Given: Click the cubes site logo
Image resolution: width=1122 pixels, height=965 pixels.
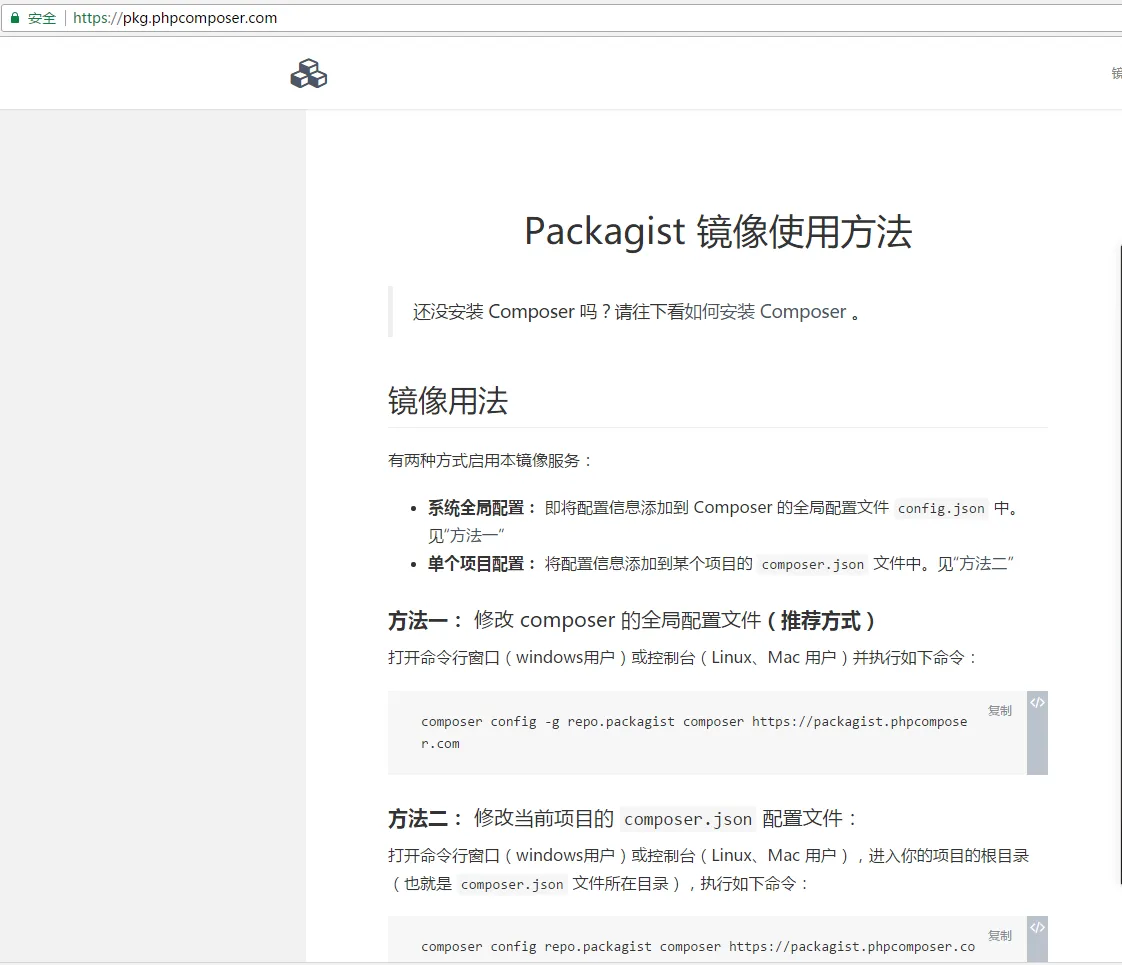Looking at the screenshot, I should pos(308,74).
